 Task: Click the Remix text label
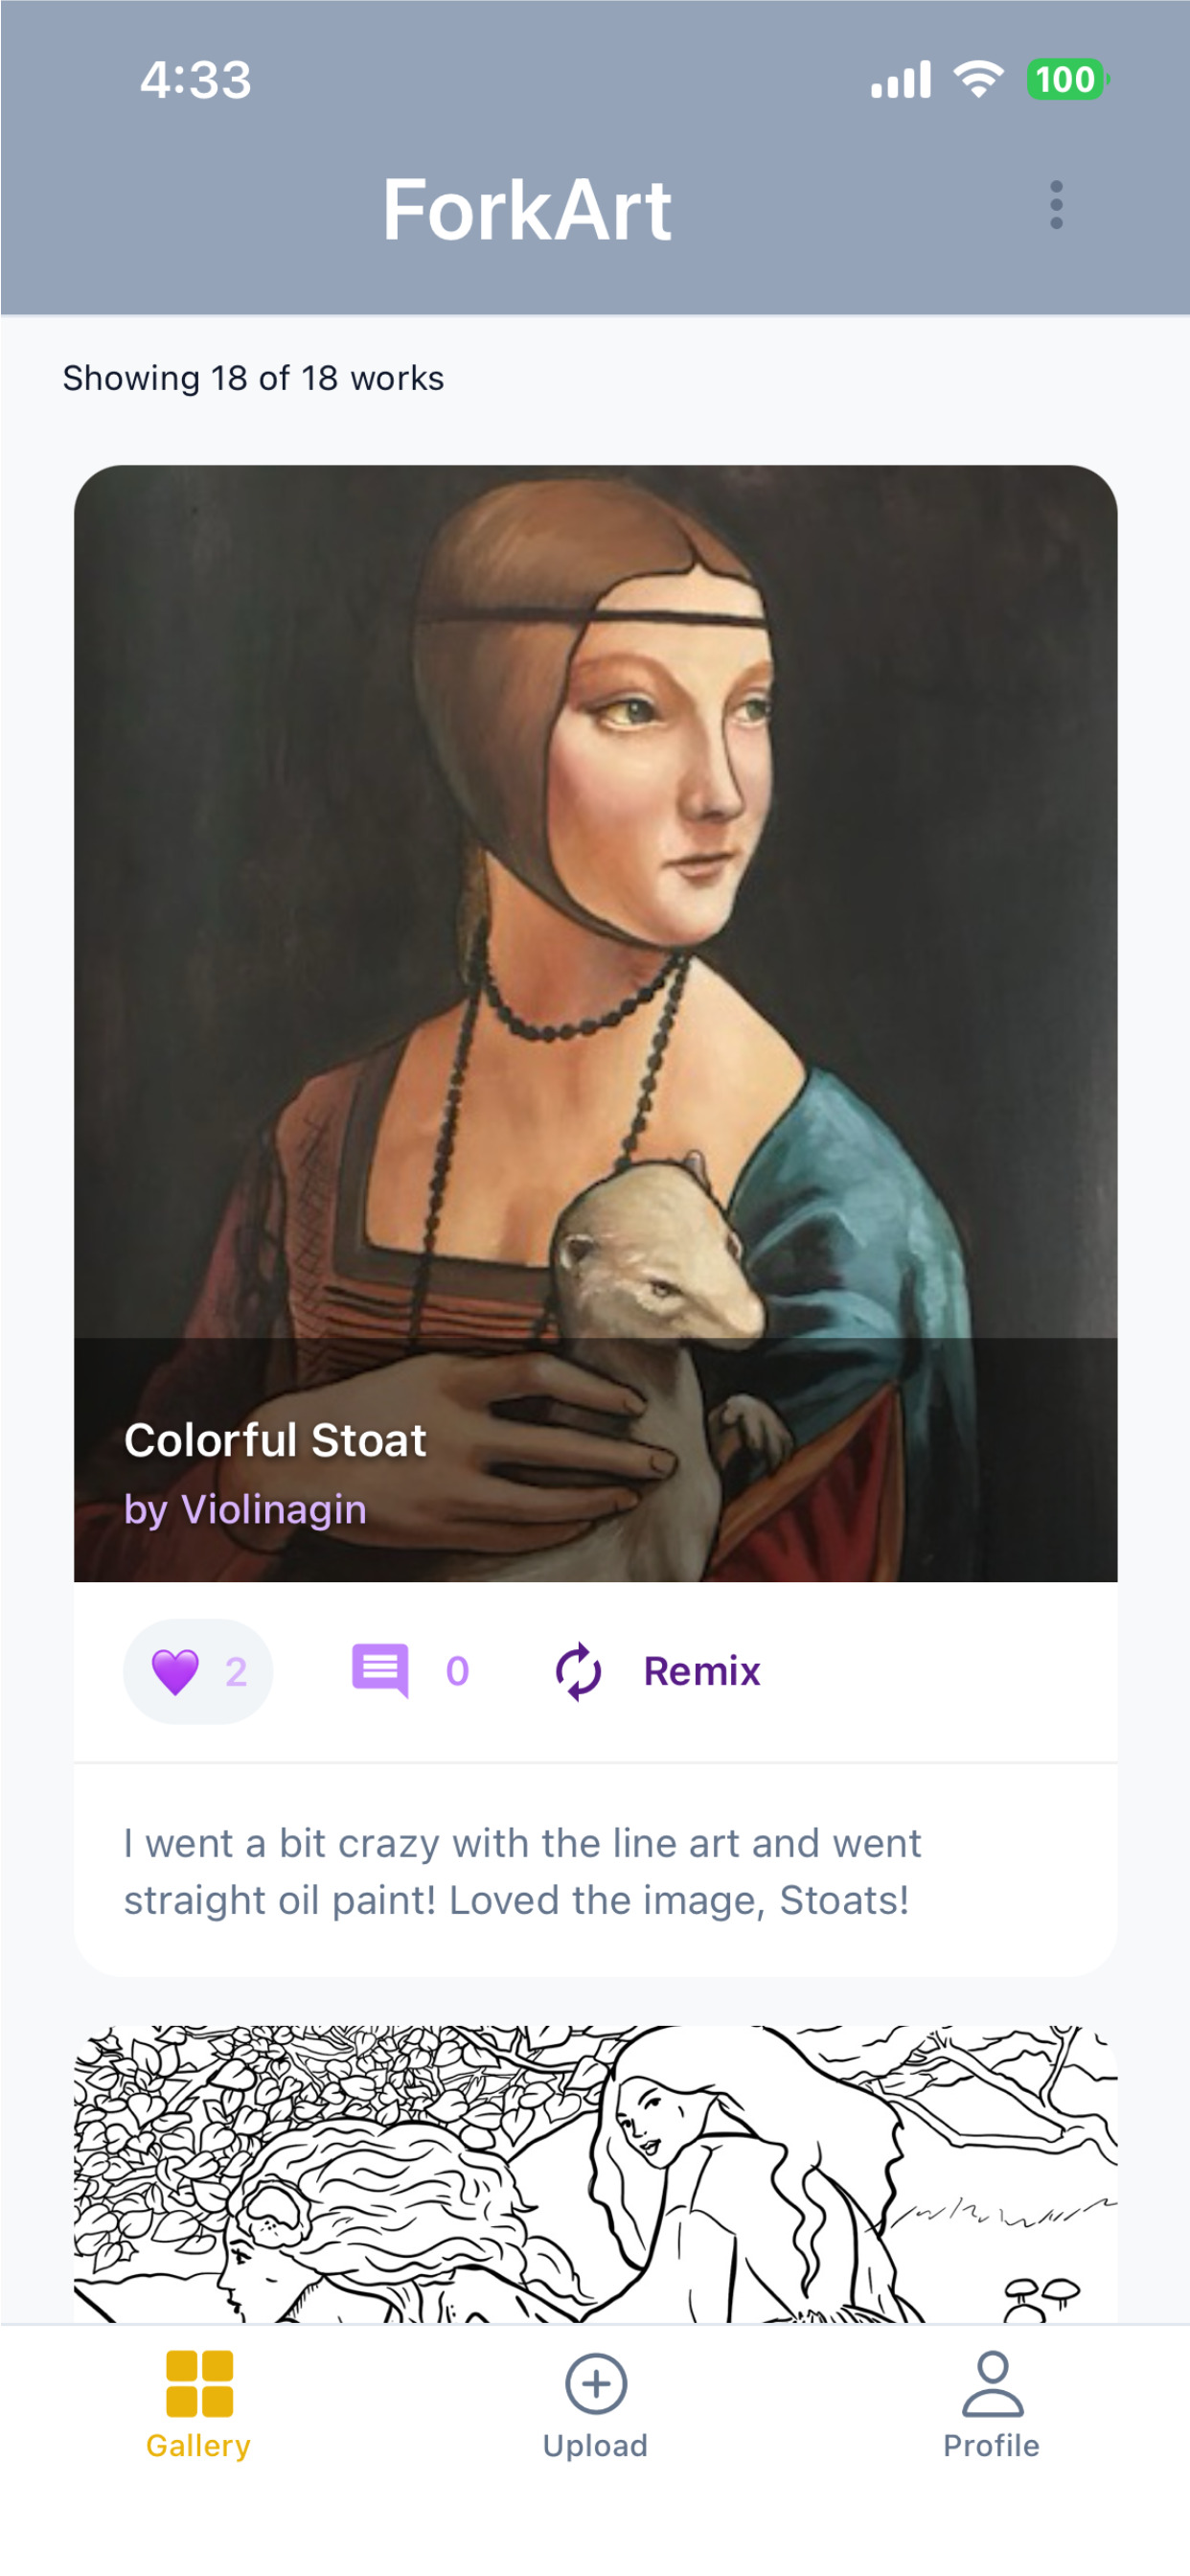[701, 1672]
